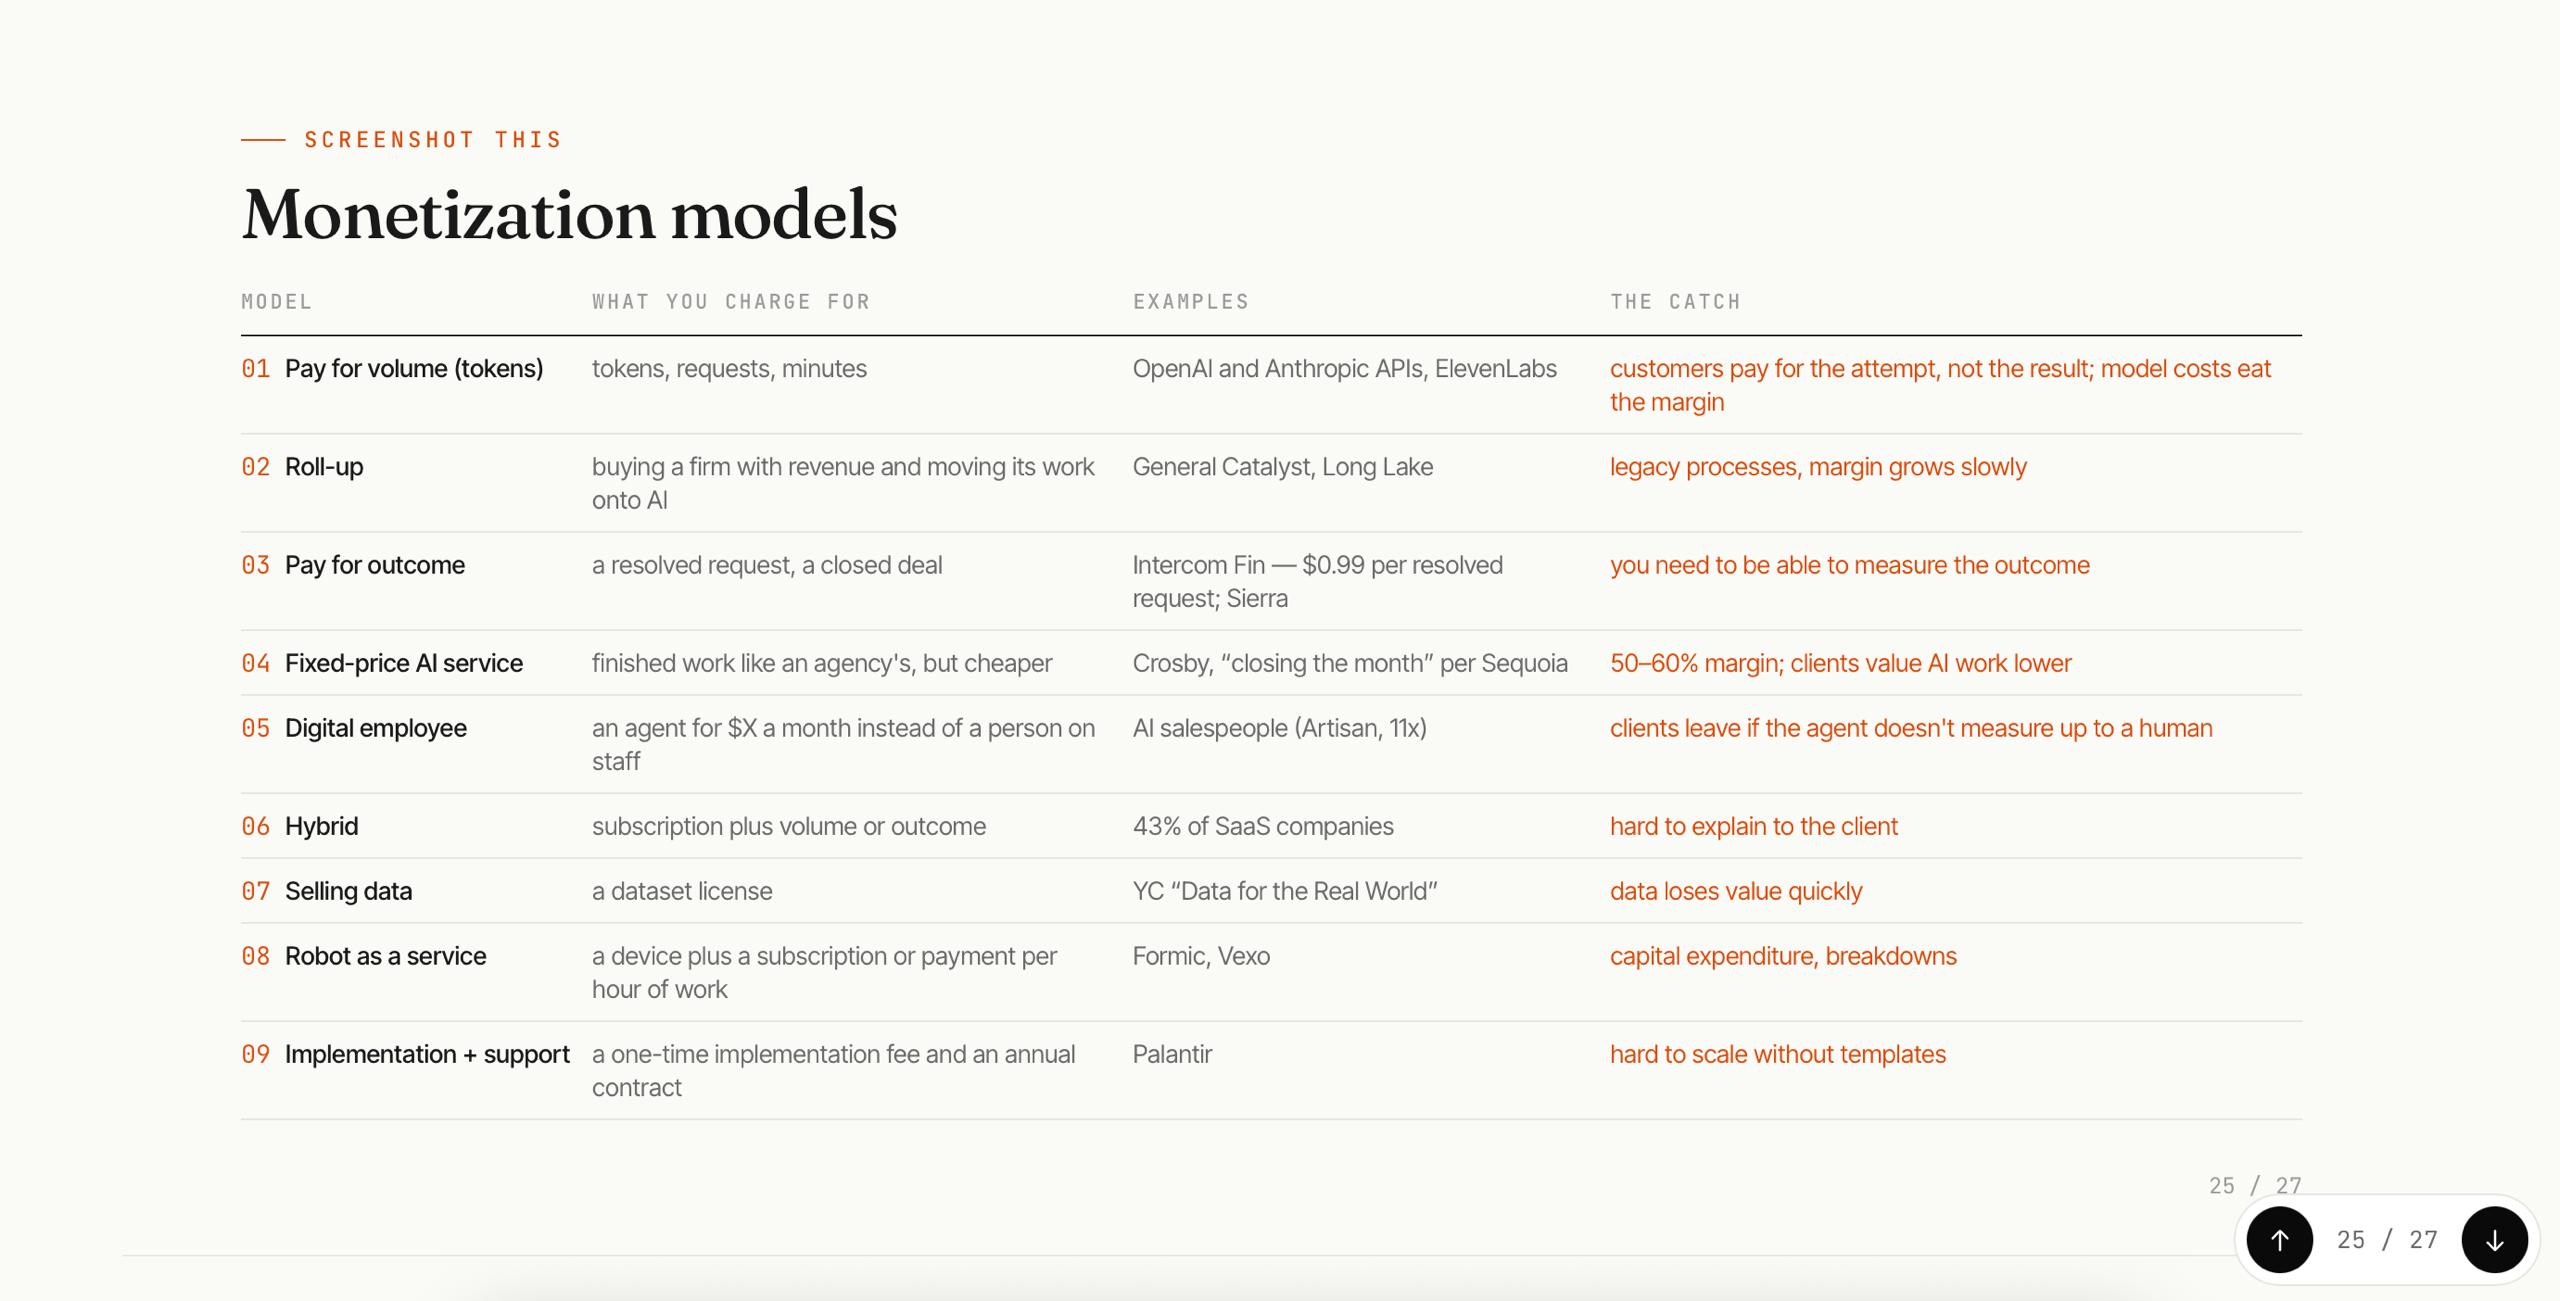The width and height of the screenshot is (2560, 1301).
Task: Advance to next slide with down arrow button
Action: point(2494,1240)
